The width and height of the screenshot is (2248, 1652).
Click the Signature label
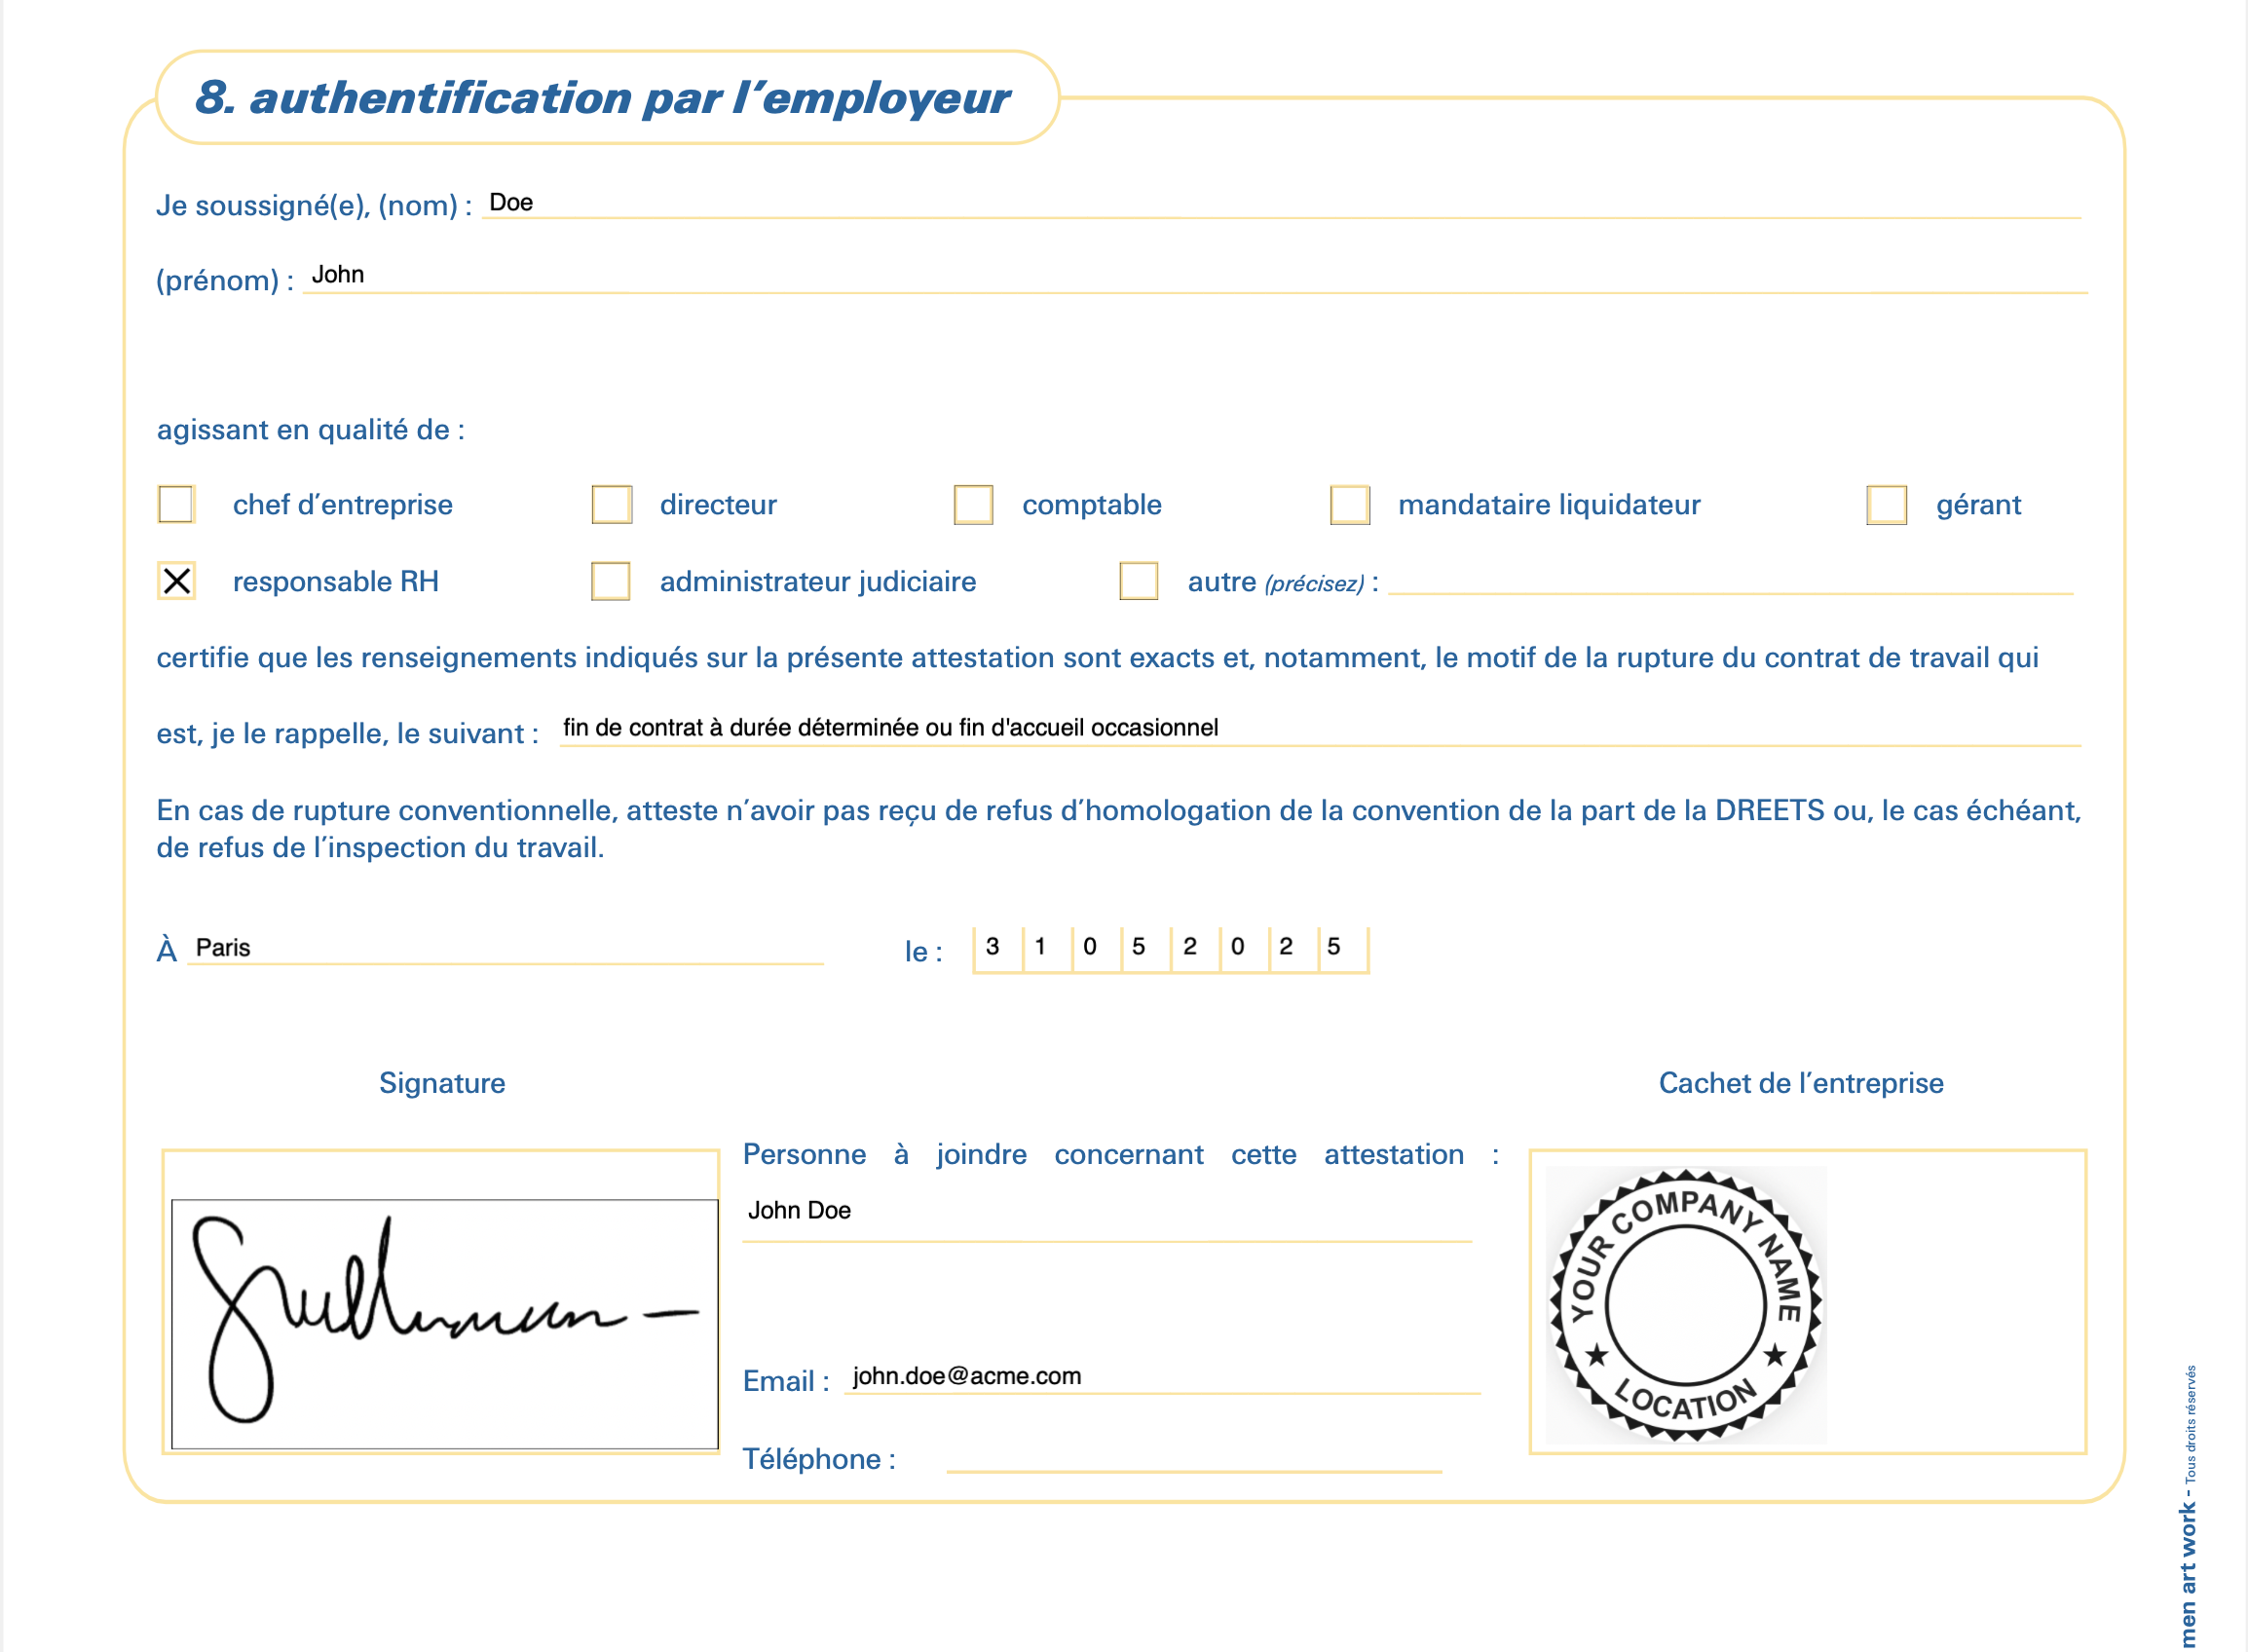442,1083
